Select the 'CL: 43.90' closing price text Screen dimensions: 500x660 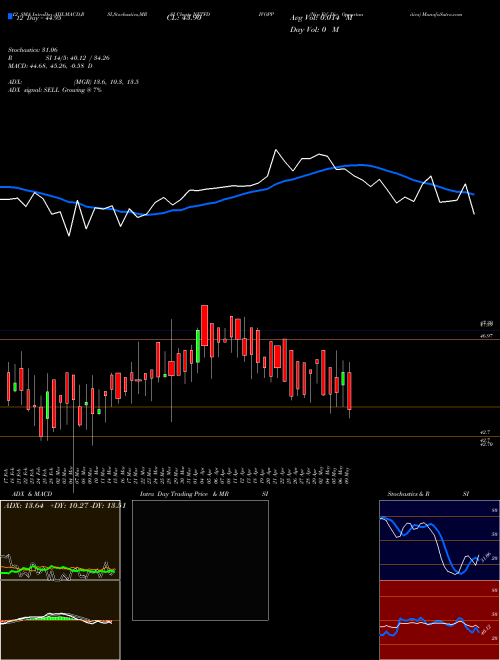click(184, 18)
